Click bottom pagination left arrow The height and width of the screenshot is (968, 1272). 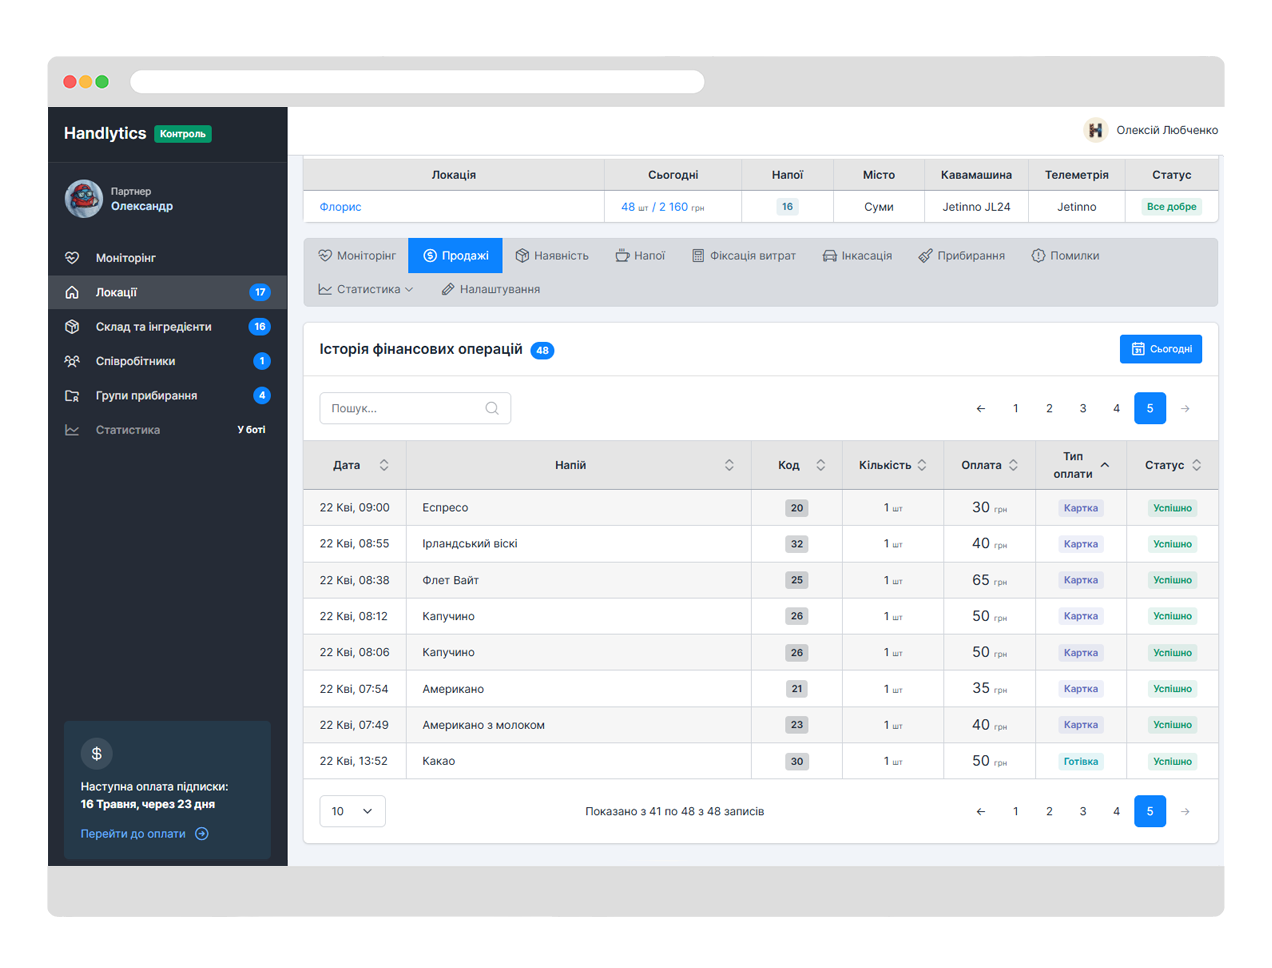[x=981, y=811]
